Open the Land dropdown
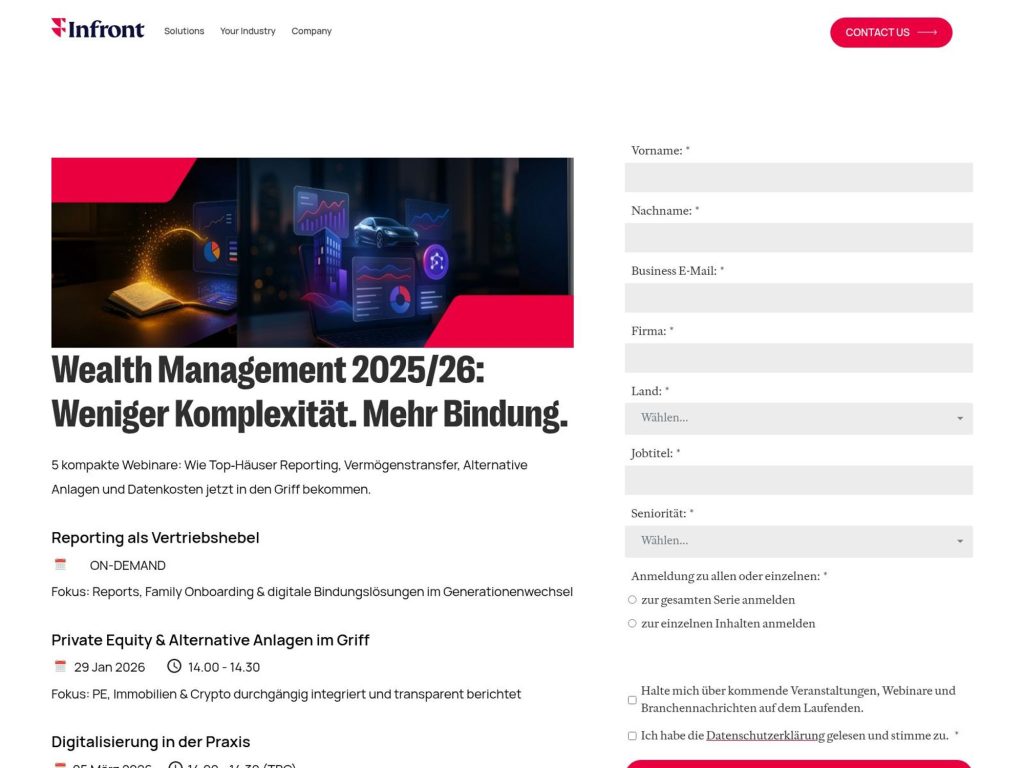The image size is (1024, 768). 798,418
